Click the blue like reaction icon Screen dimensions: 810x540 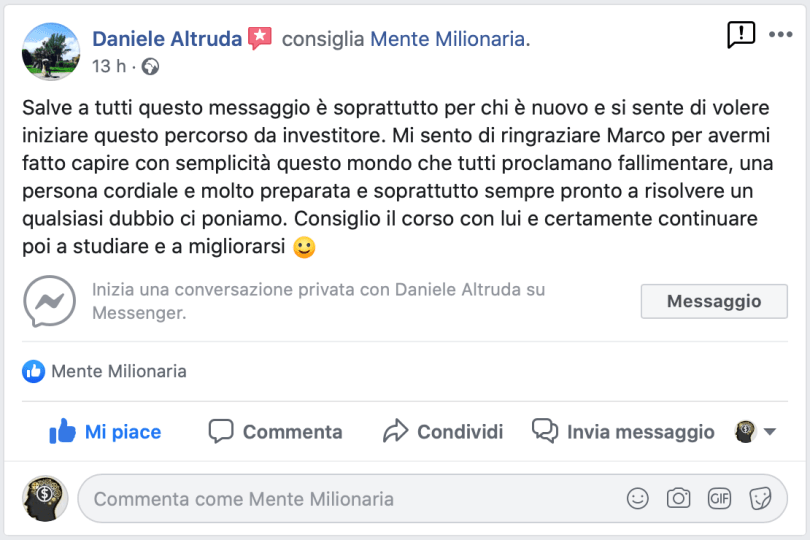34,371
